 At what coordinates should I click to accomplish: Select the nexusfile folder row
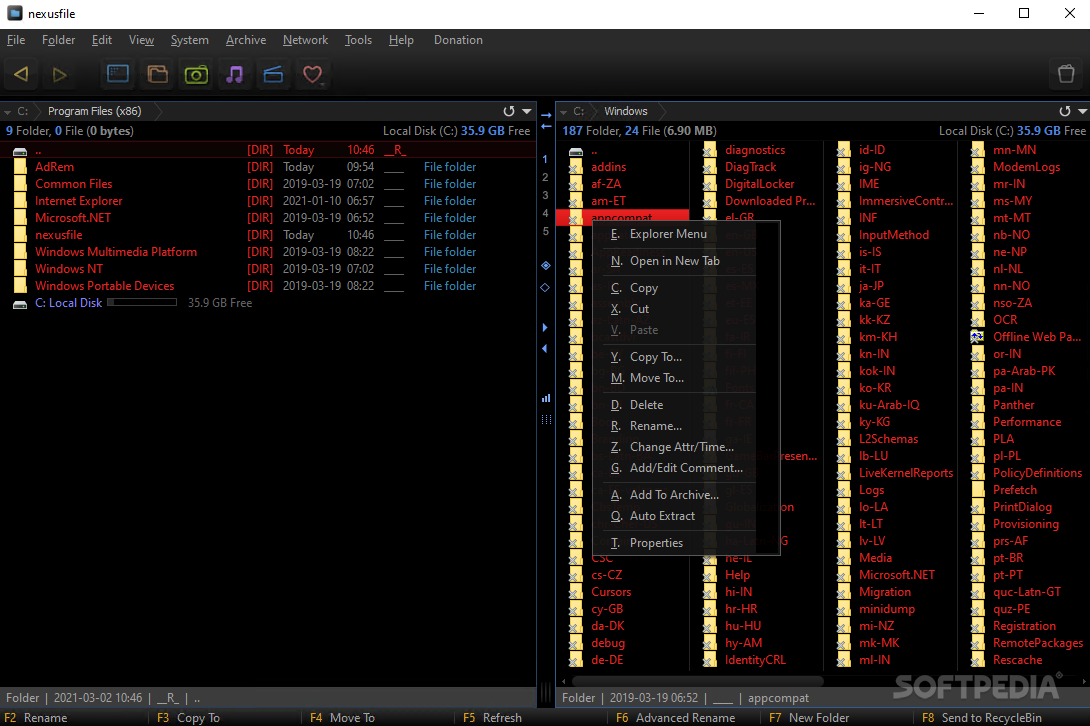(268, 235)
